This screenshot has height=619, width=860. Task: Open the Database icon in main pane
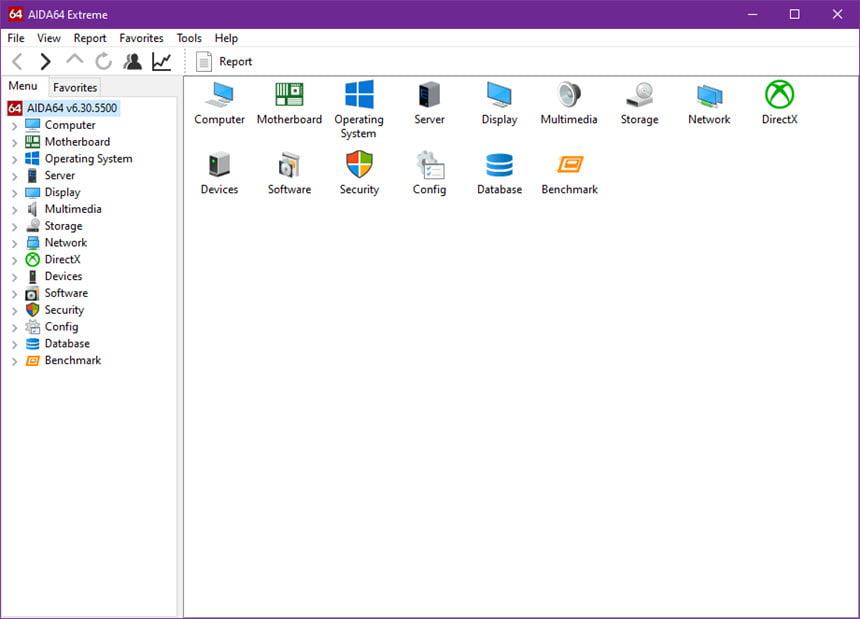tap(499, 164)
